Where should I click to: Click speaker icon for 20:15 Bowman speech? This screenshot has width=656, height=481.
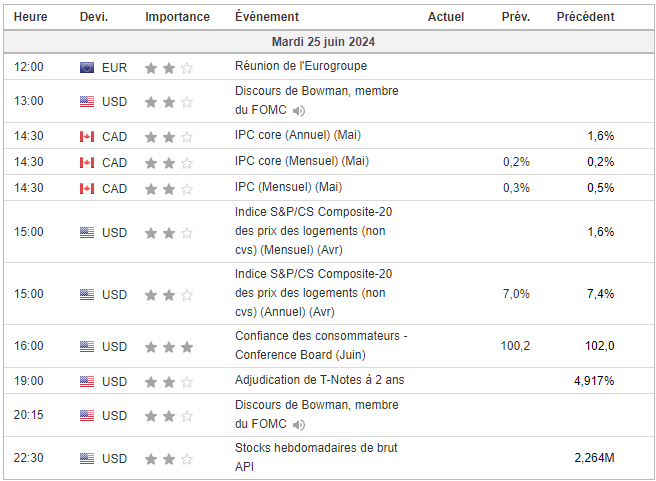coord(299,425)
